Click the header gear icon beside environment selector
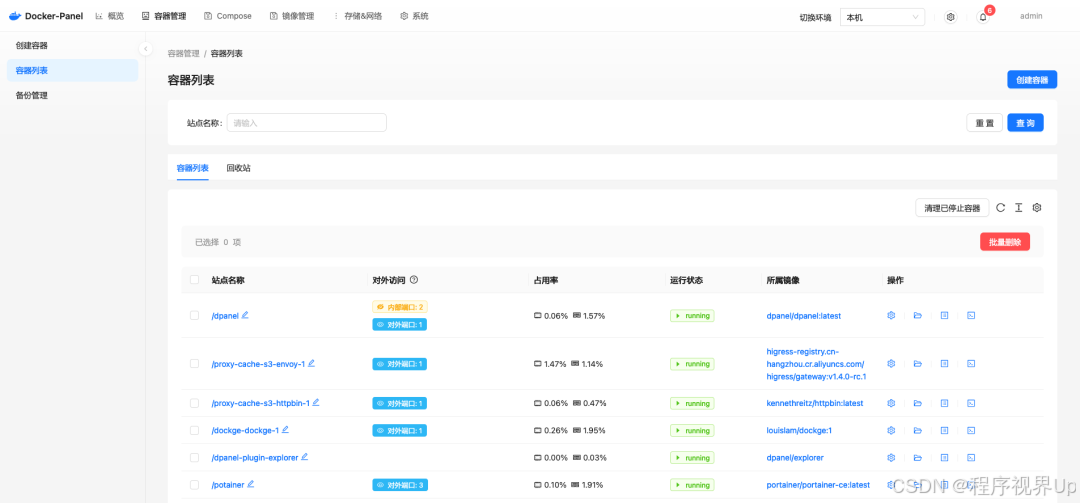The height and width of the screenshot is (503, 1080). tap(951, 17)
